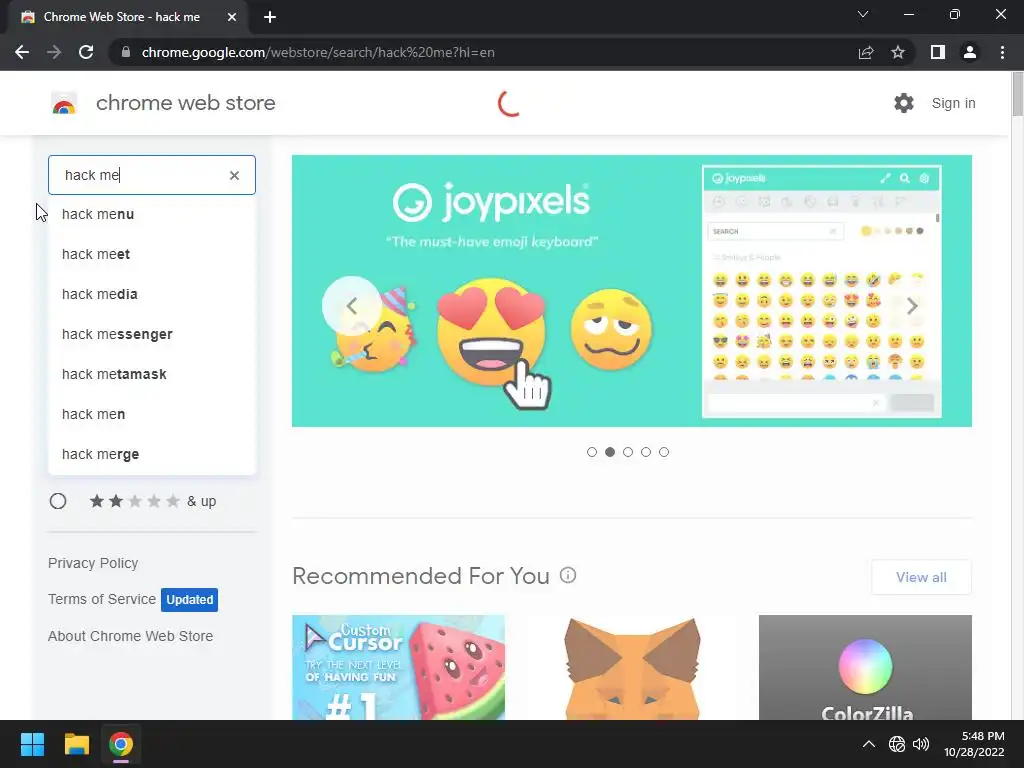Open Chrome side panel
The width and height of the screenshot is (1024, 768).
click(938, 52)
